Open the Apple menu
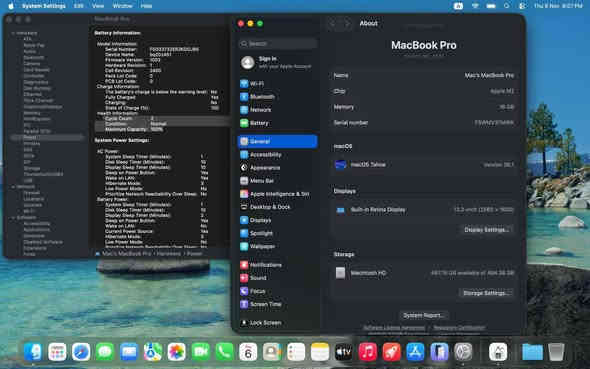590x369 pixels. pyautogui.click(x=11, y=6)
